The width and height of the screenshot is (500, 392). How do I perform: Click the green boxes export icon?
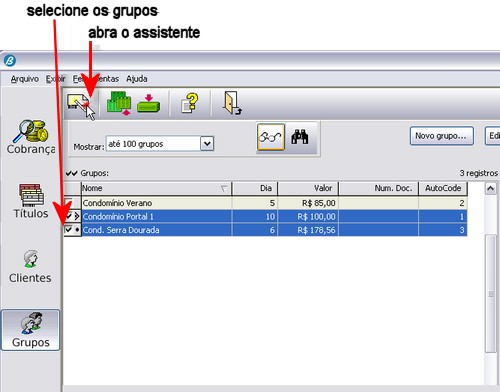(119, 103)
